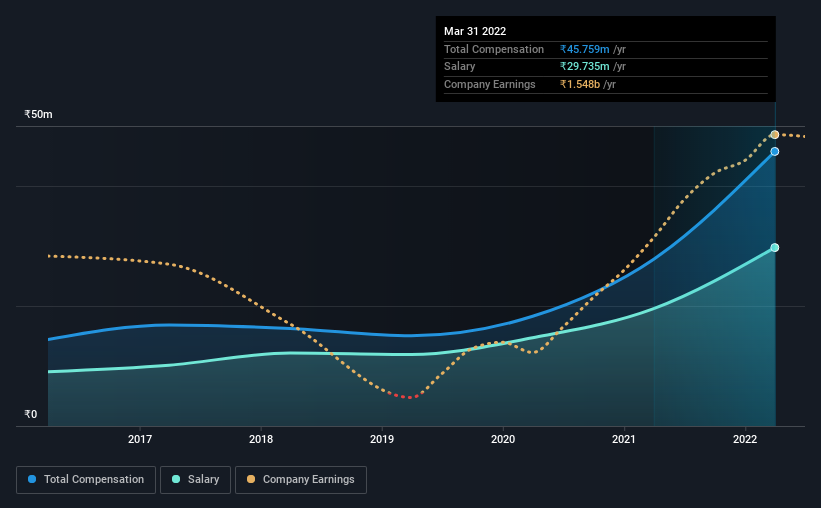
Task: Click the 2021 x-axis label
Action: click(624, 439)
